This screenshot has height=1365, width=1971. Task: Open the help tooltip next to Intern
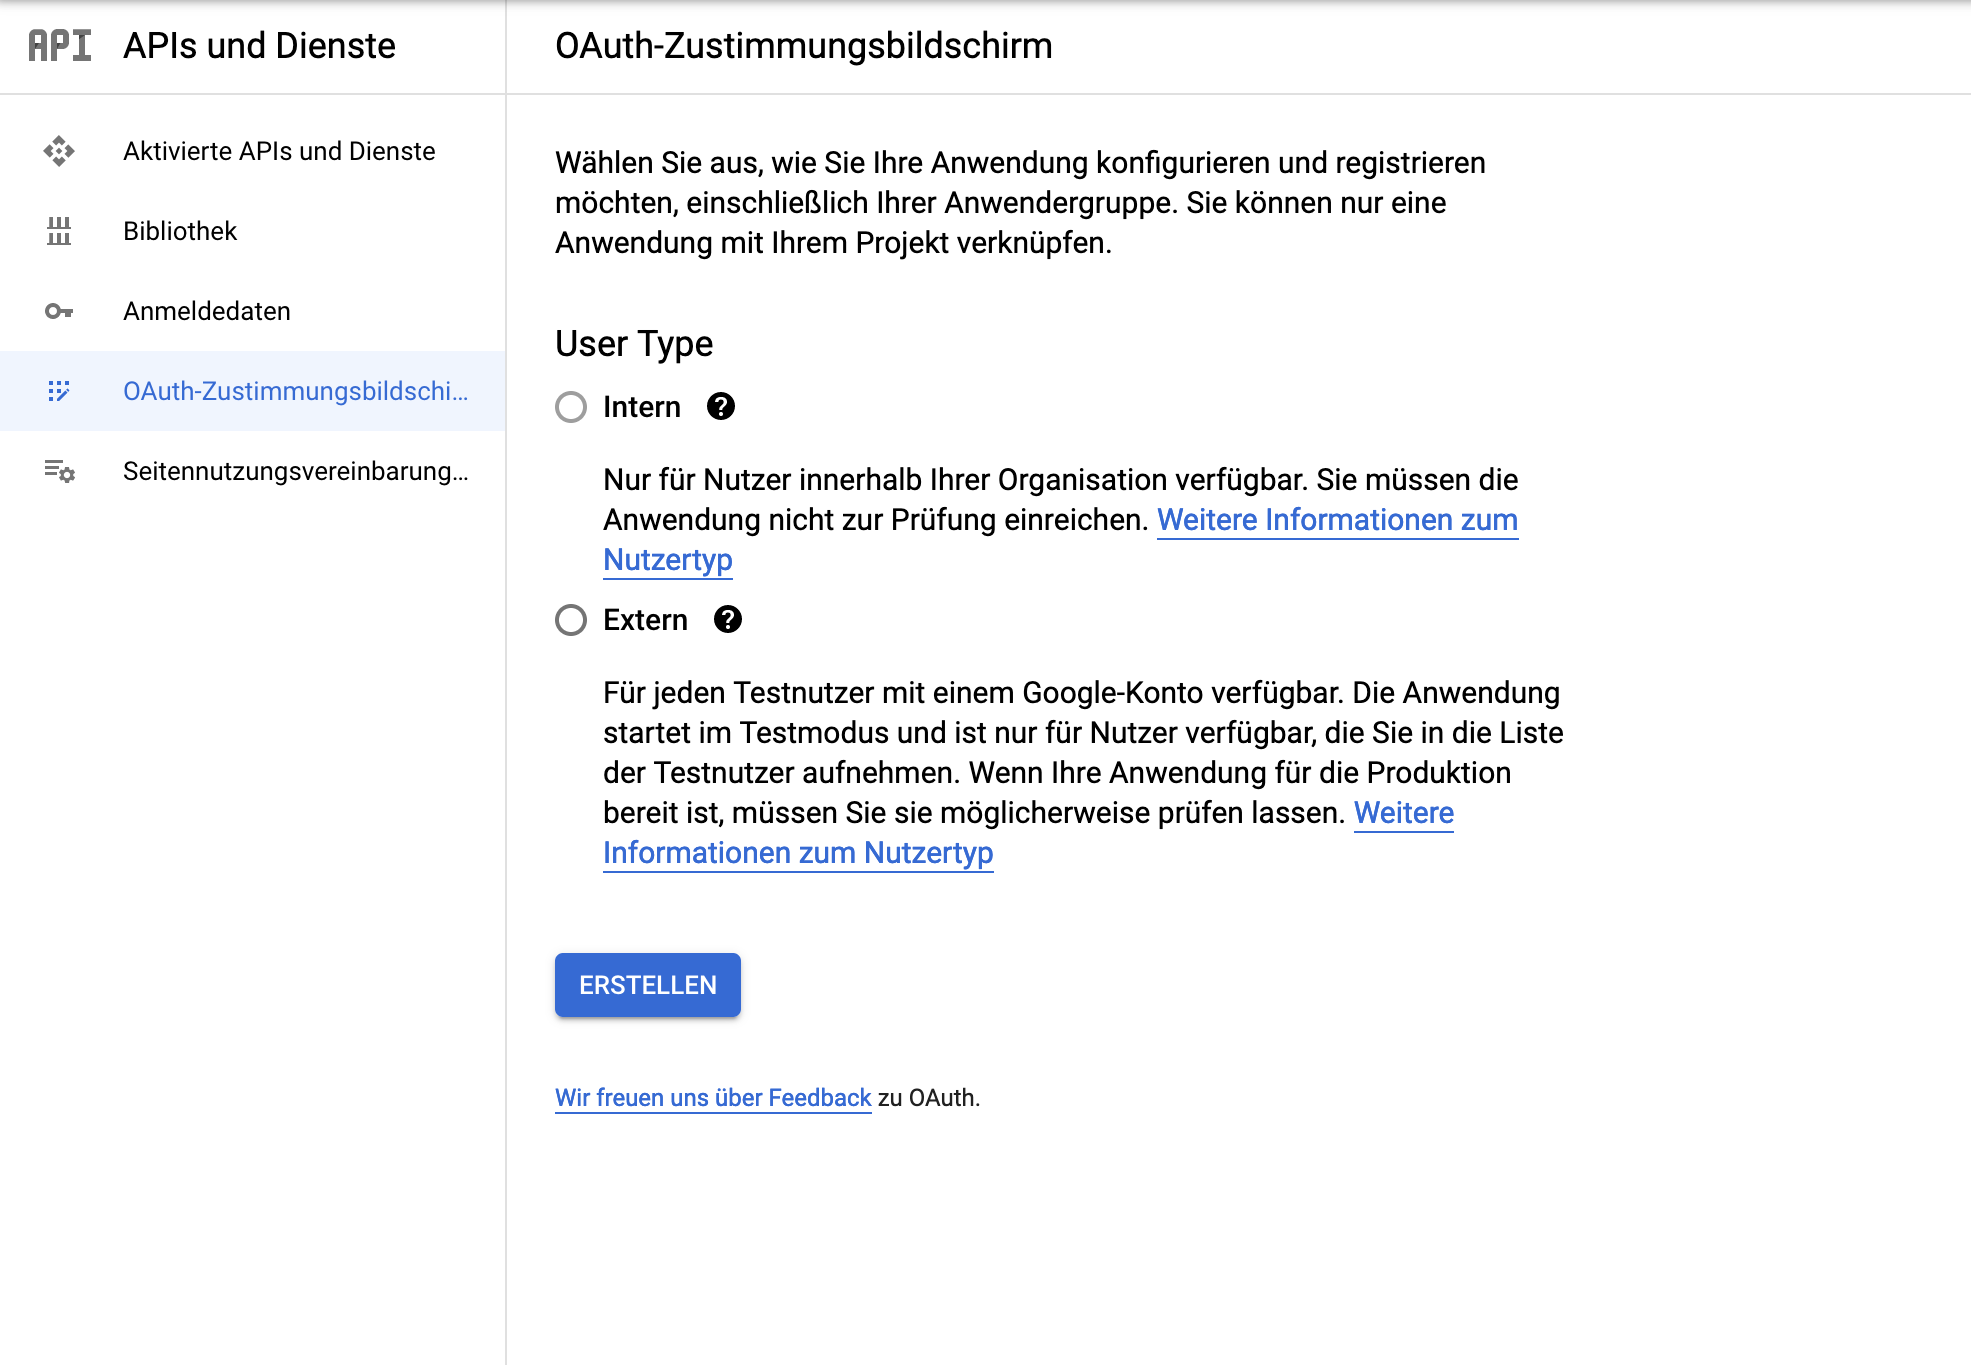tap(721, 406)
